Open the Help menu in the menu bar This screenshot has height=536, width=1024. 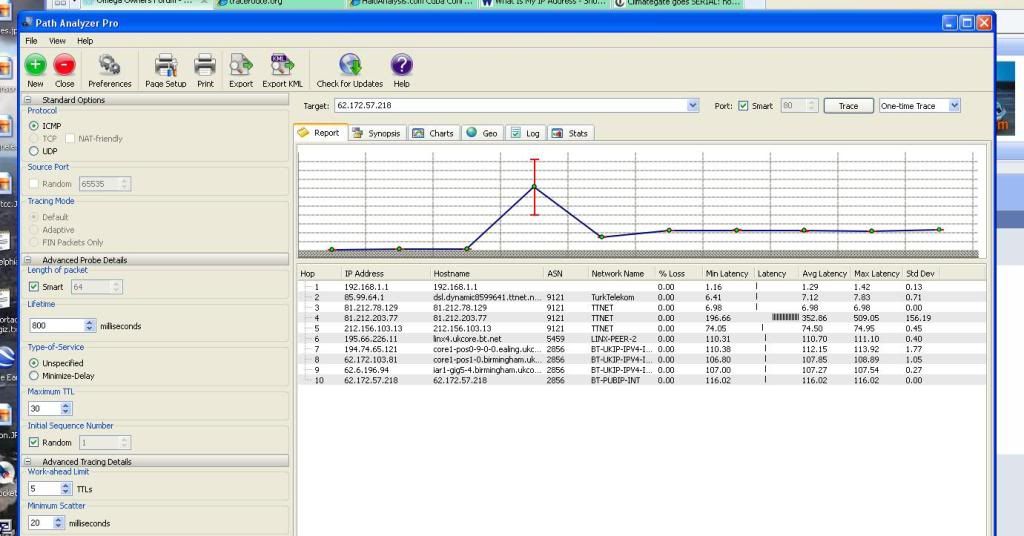pos(85,40)
